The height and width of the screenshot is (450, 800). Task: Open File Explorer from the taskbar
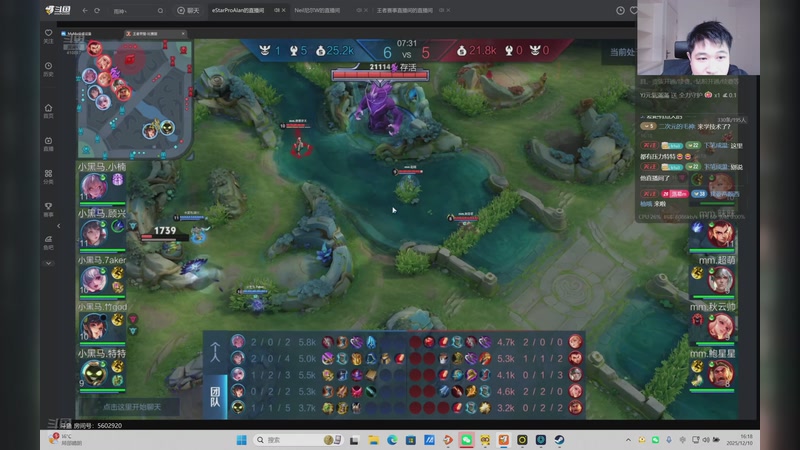(373, 440)
